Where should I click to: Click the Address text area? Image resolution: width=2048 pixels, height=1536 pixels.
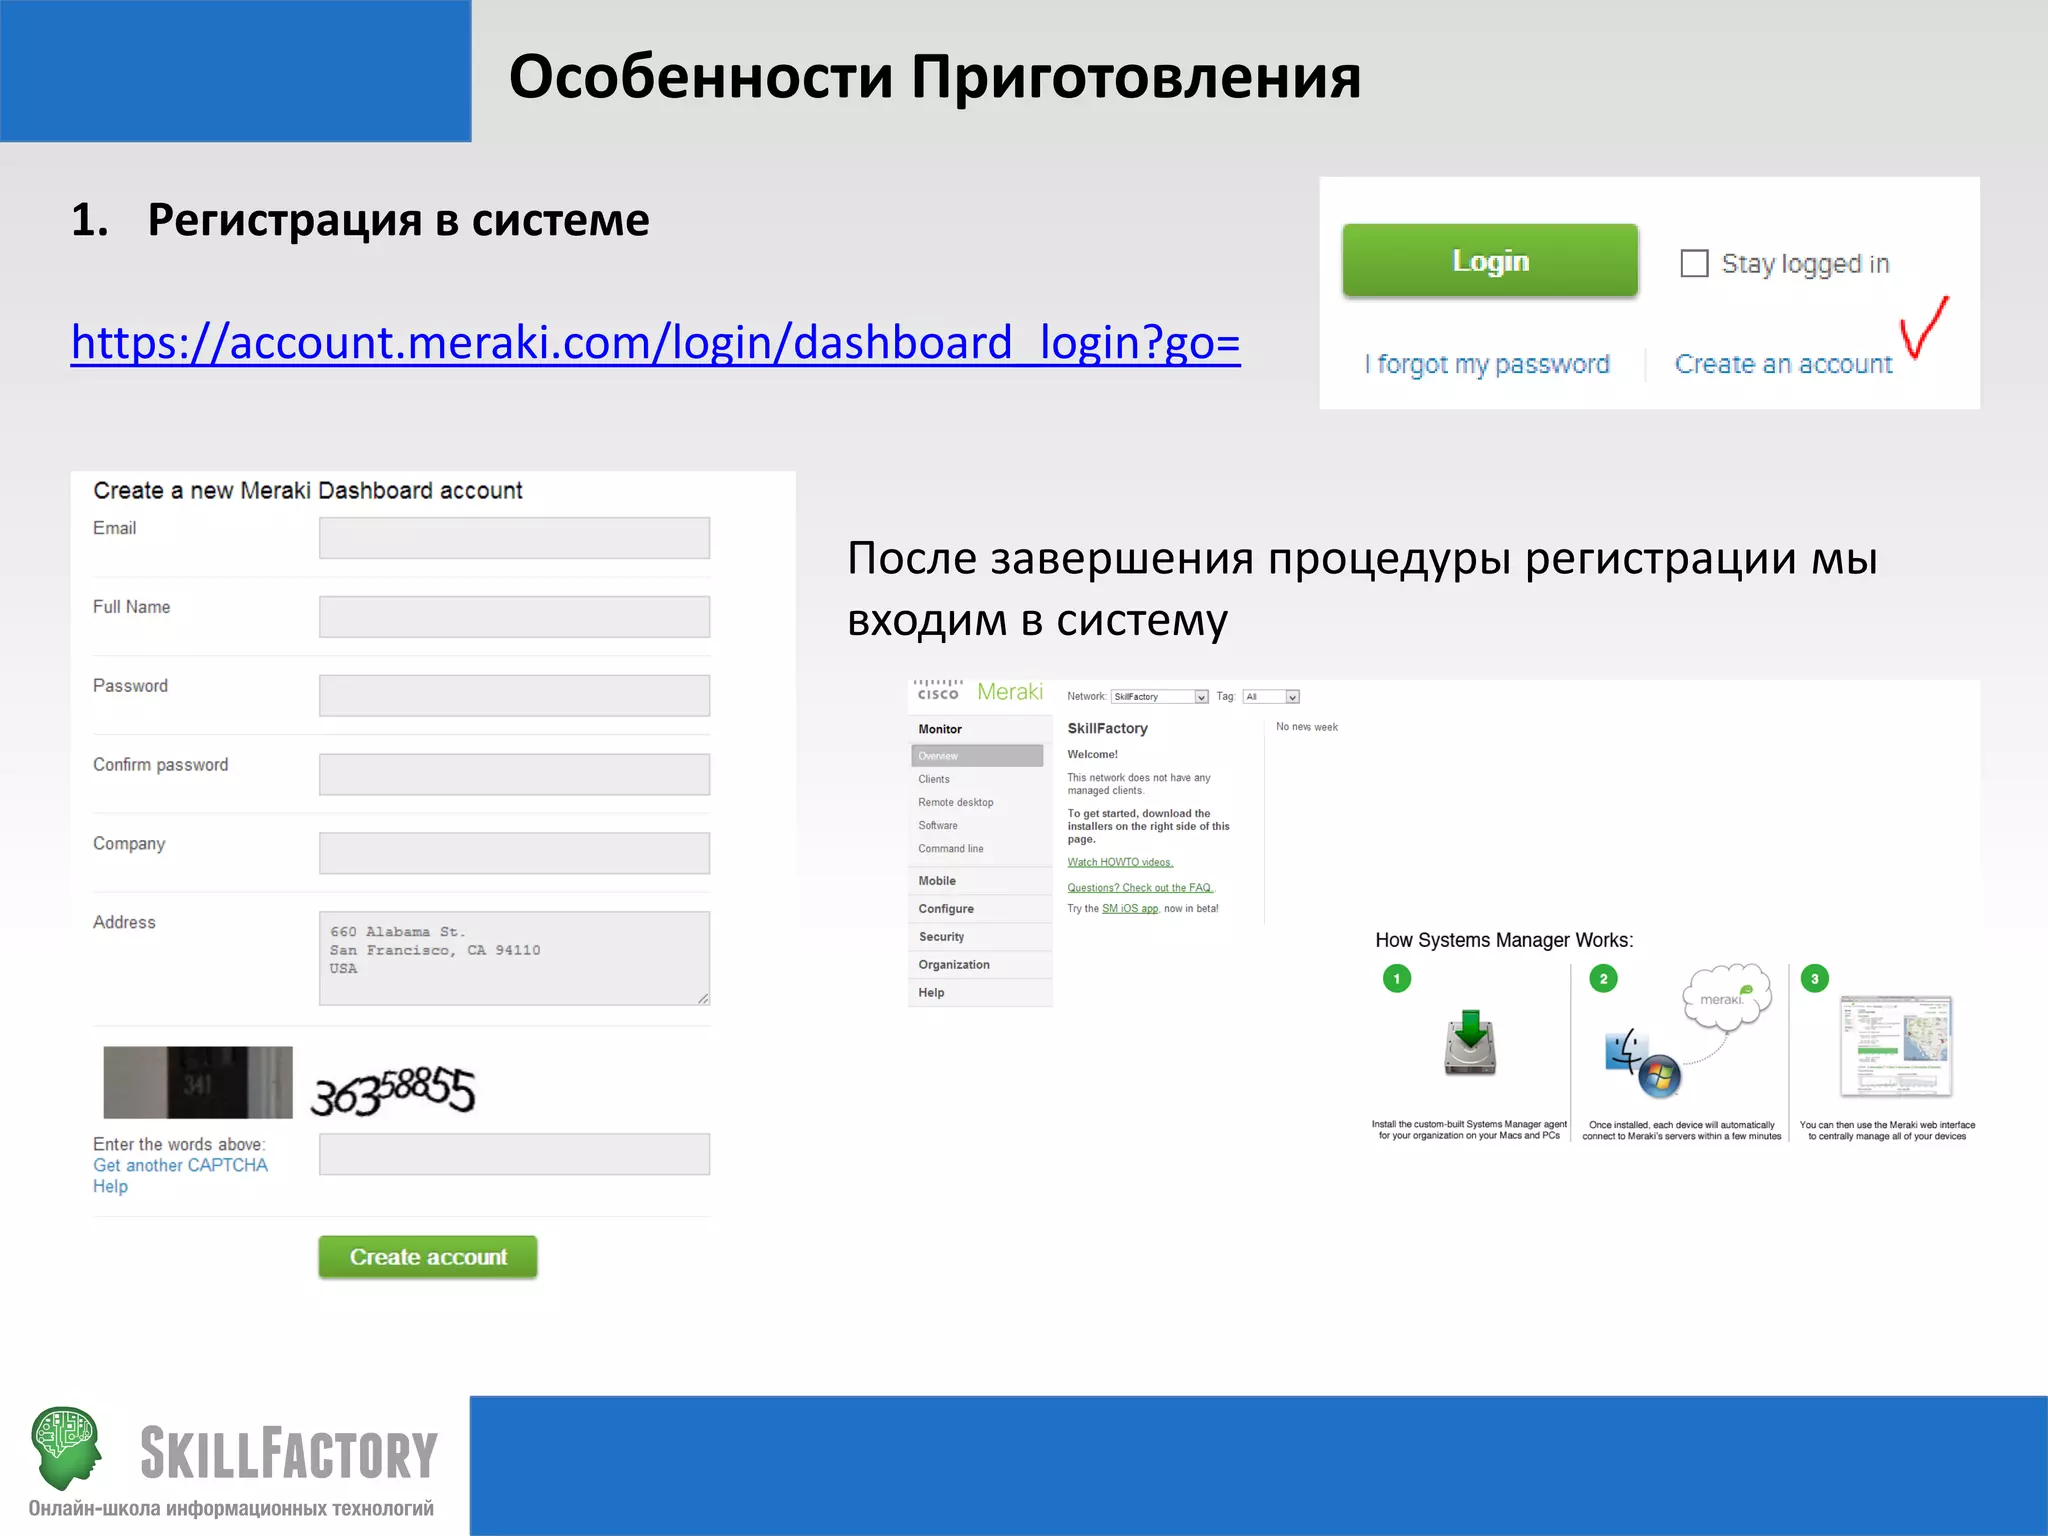click(514, 958)
